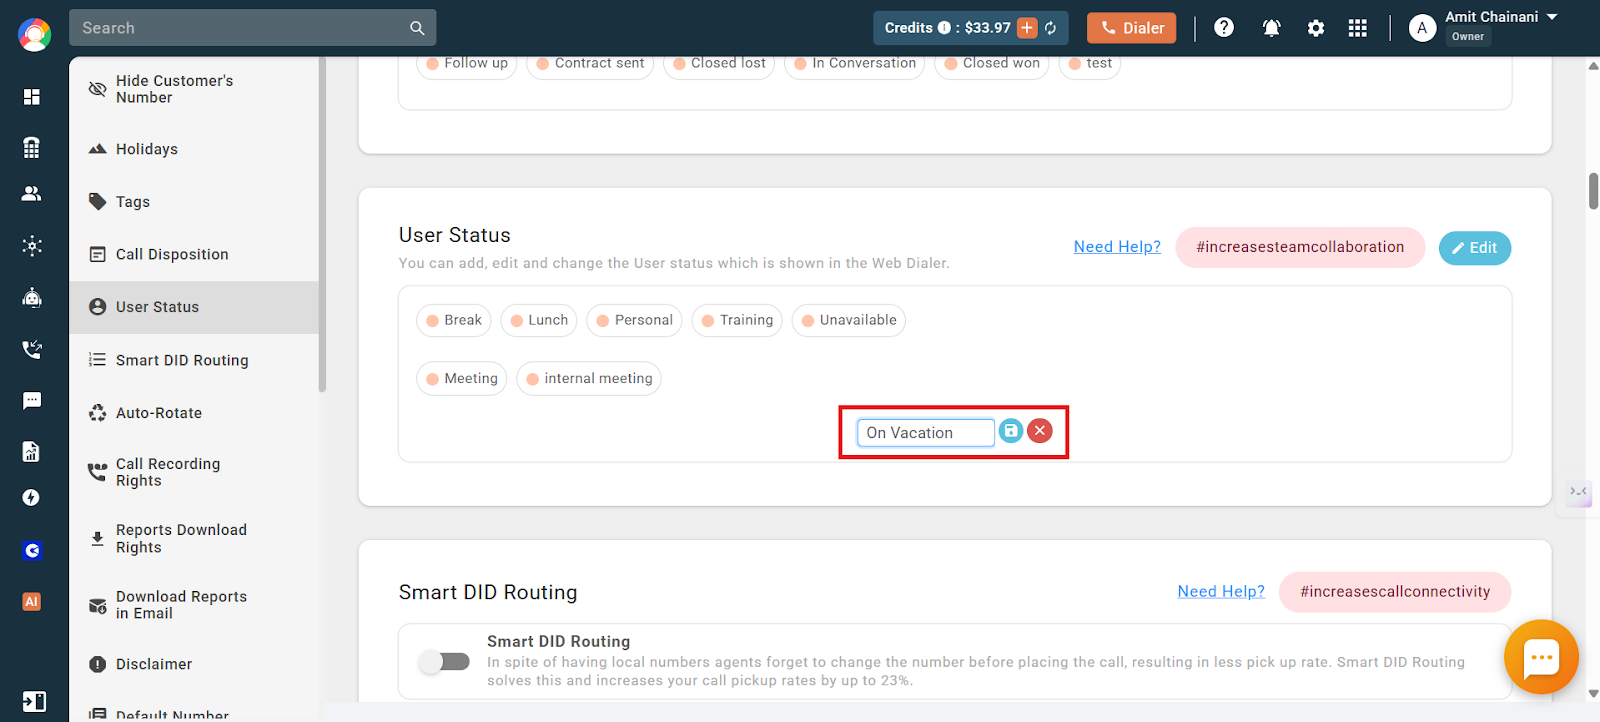This screenshot has height=722, width=1600.
Task: Add credits with the orange plus icon
Action: pyautogui.click(x=1027, y=28)
